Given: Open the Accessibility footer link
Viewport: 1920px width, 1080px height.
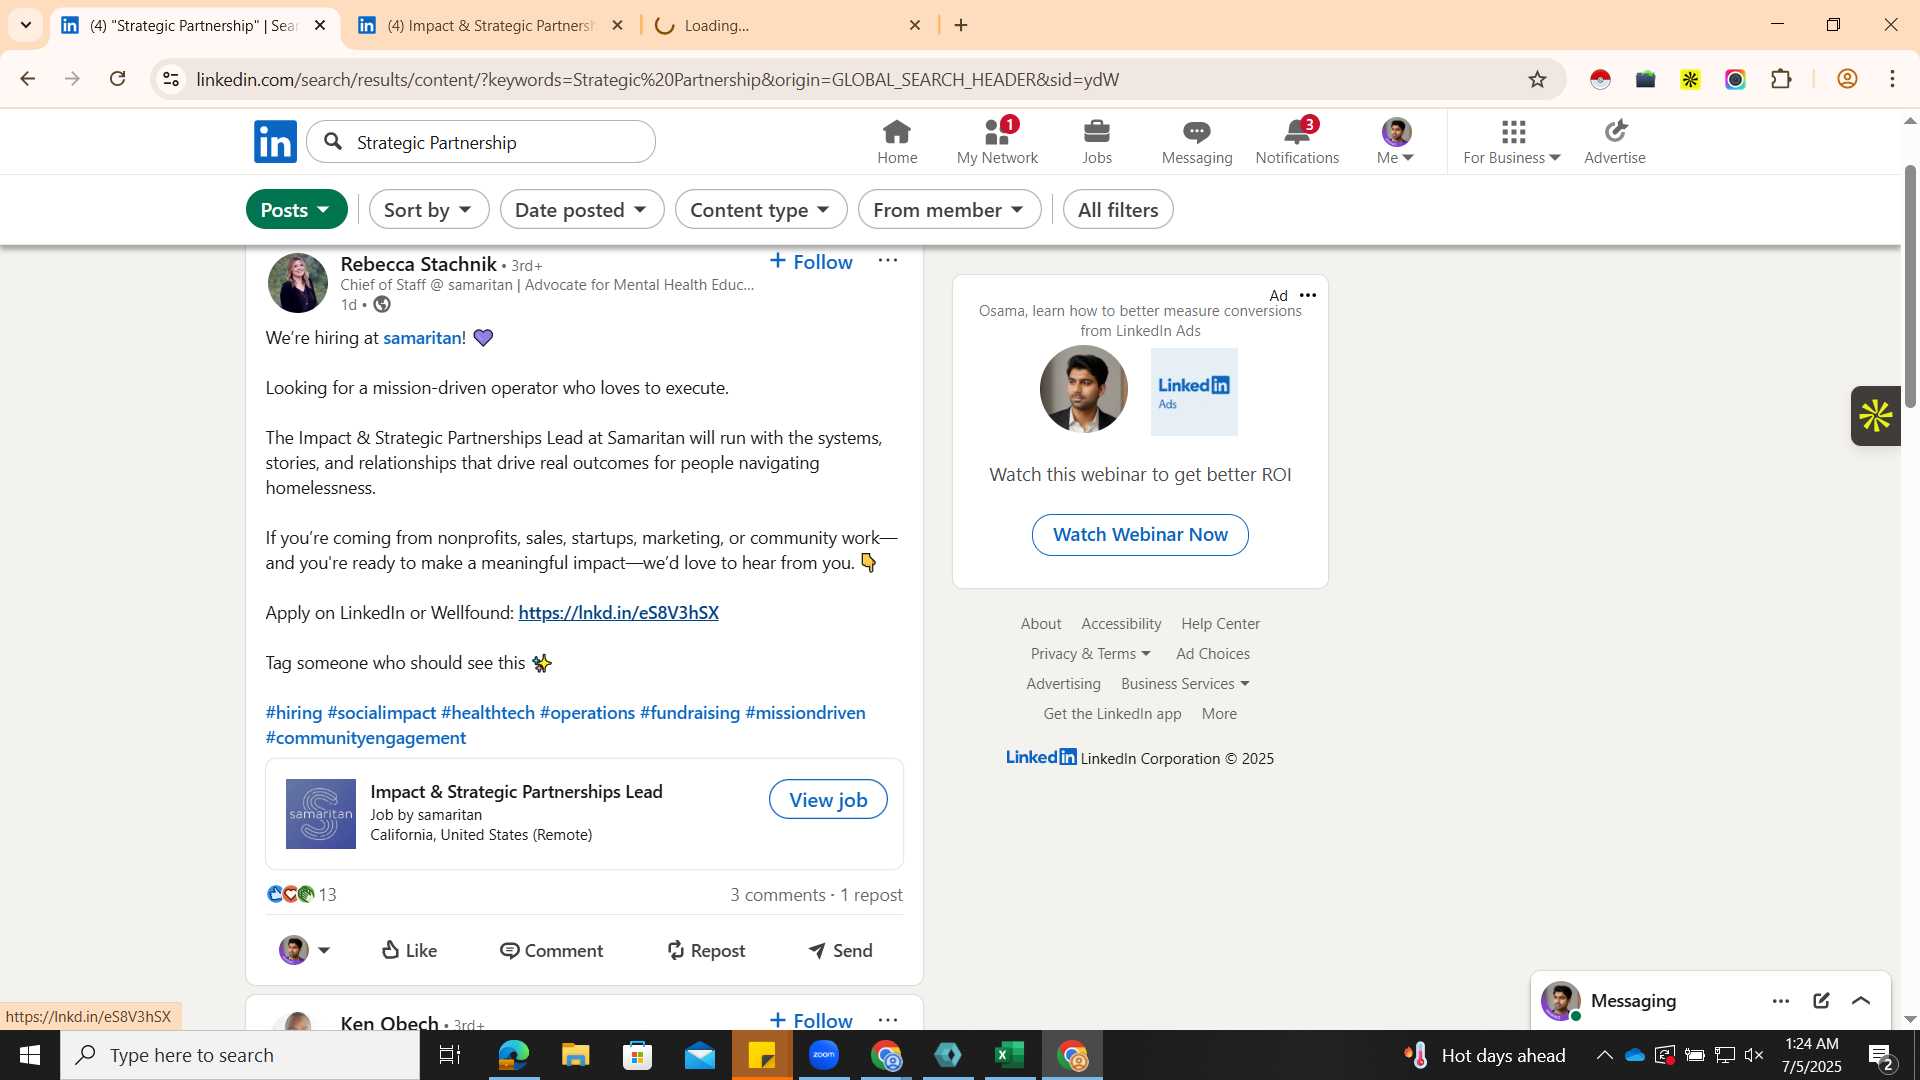Looking at the screenshot, I should pos(1121,624).
